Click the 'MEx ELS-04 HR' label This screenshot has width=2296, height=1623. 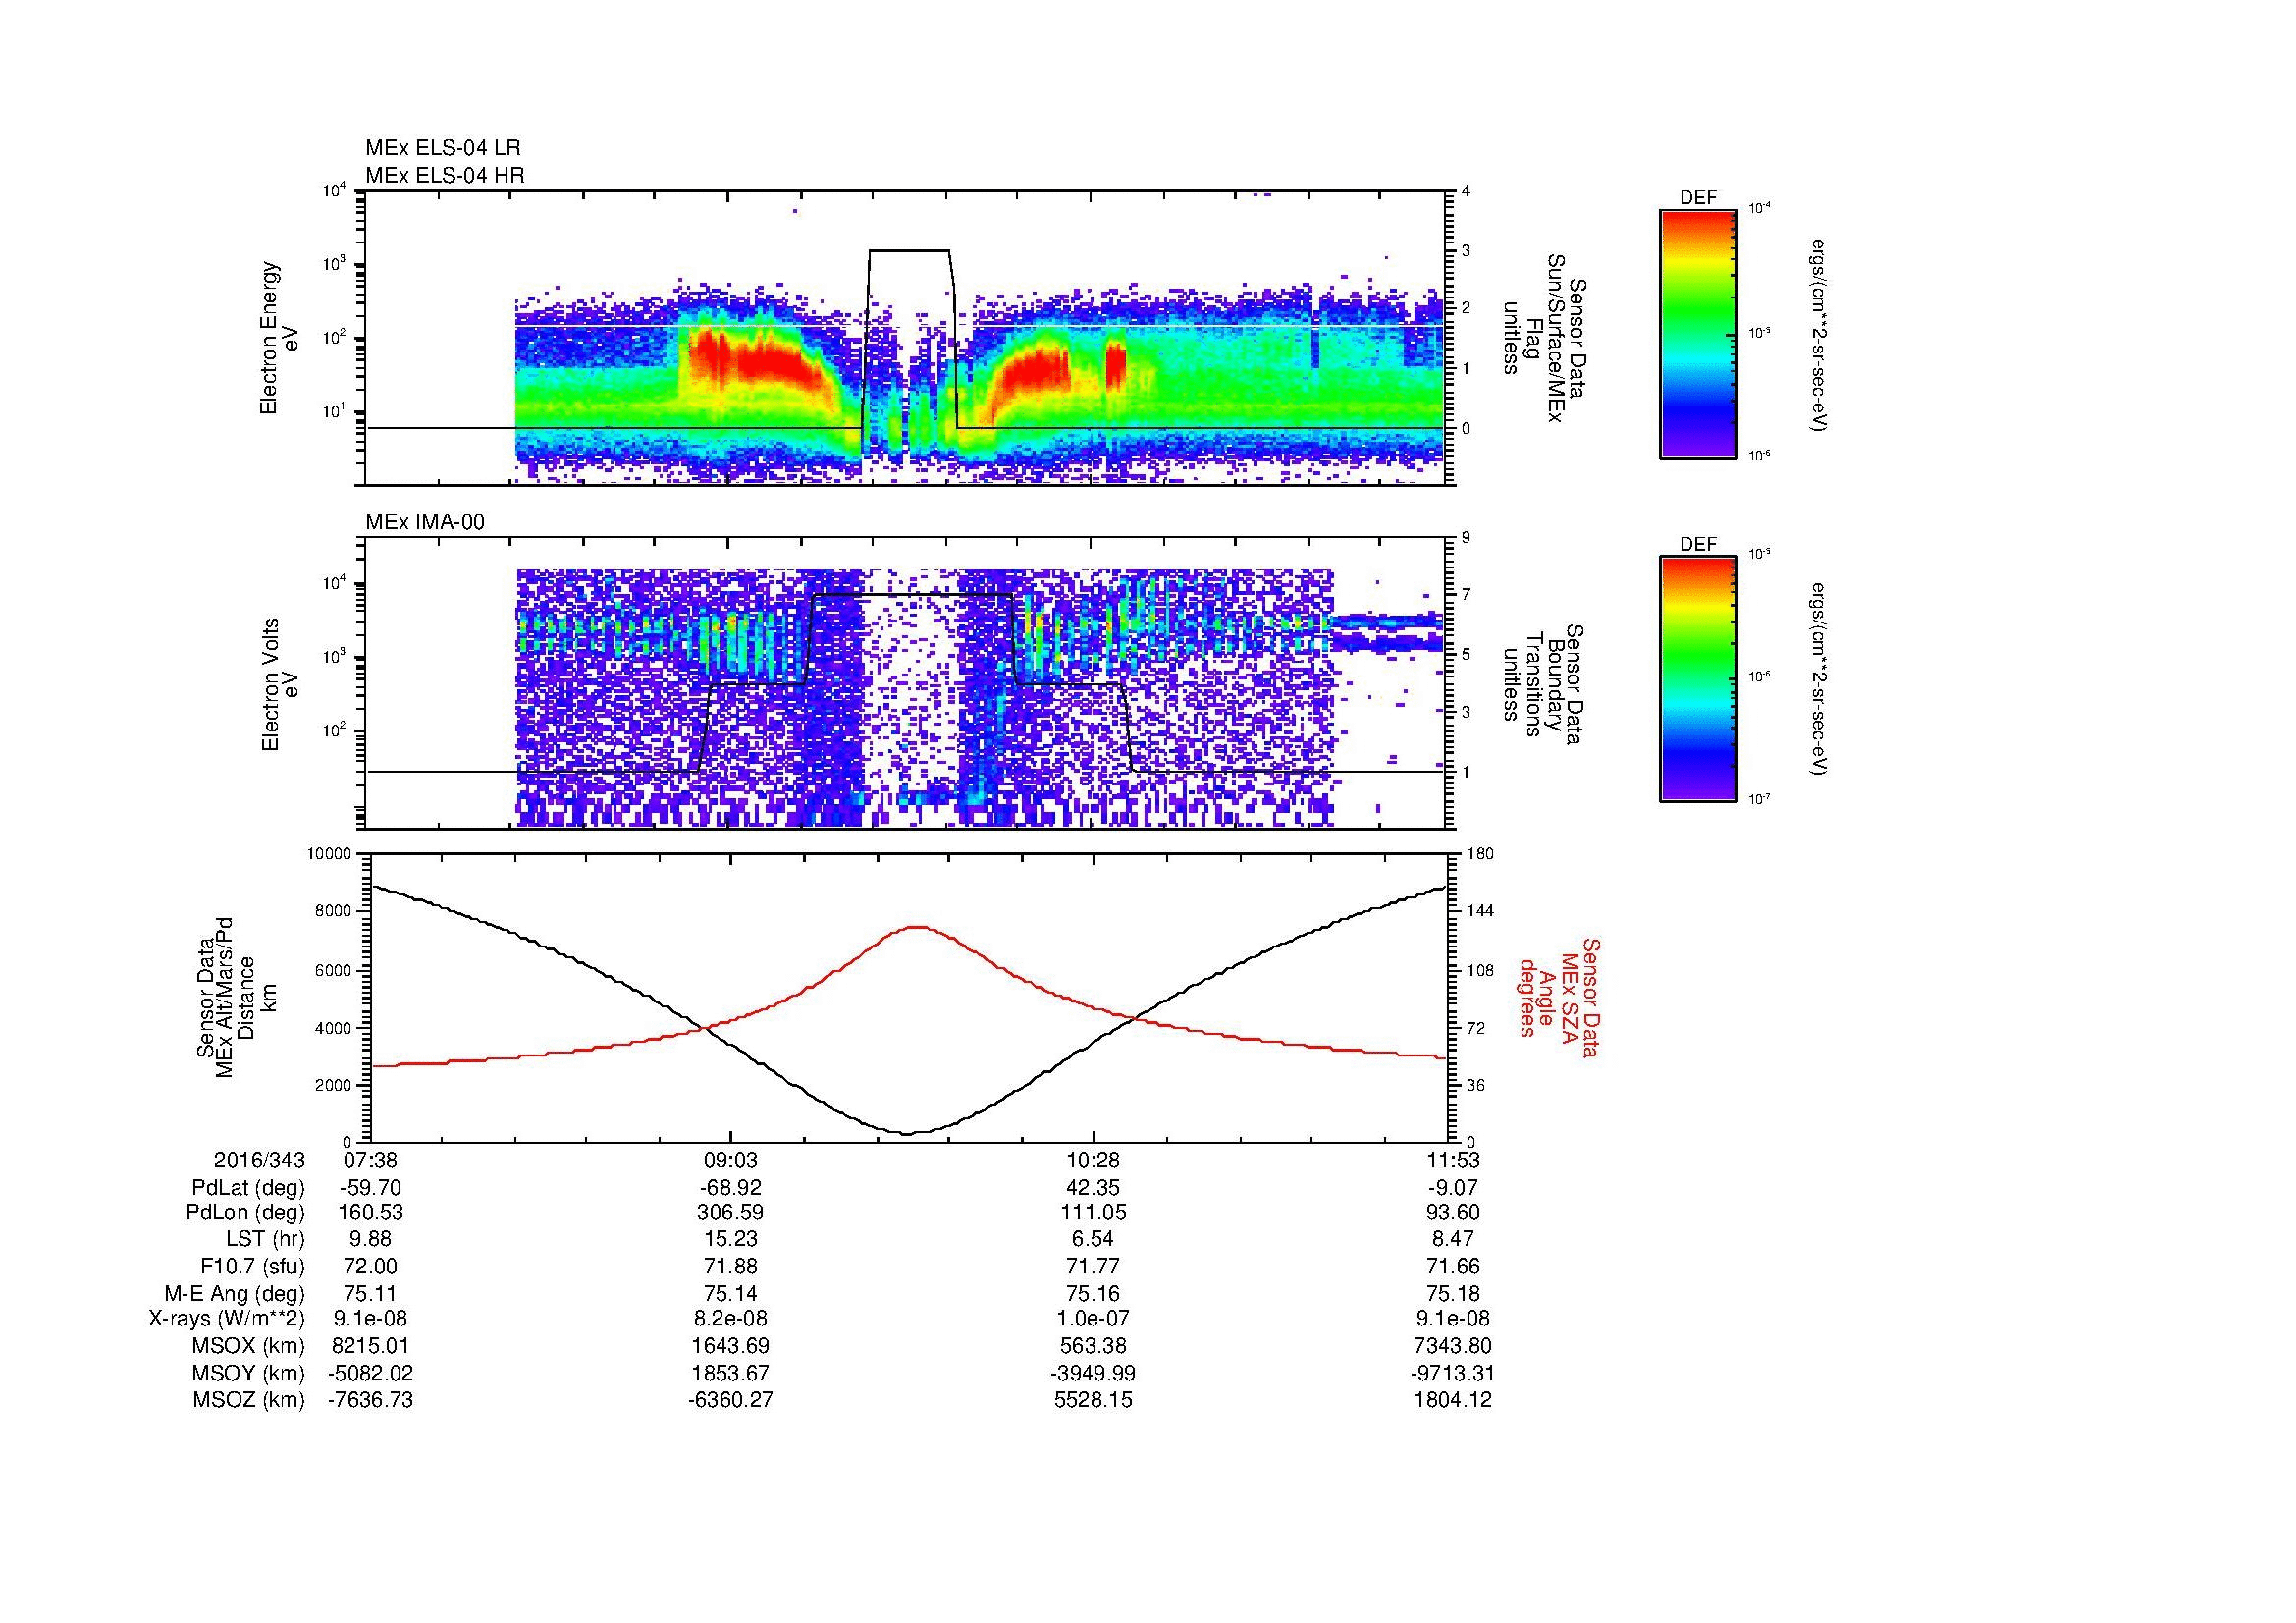tap(445, 176)
